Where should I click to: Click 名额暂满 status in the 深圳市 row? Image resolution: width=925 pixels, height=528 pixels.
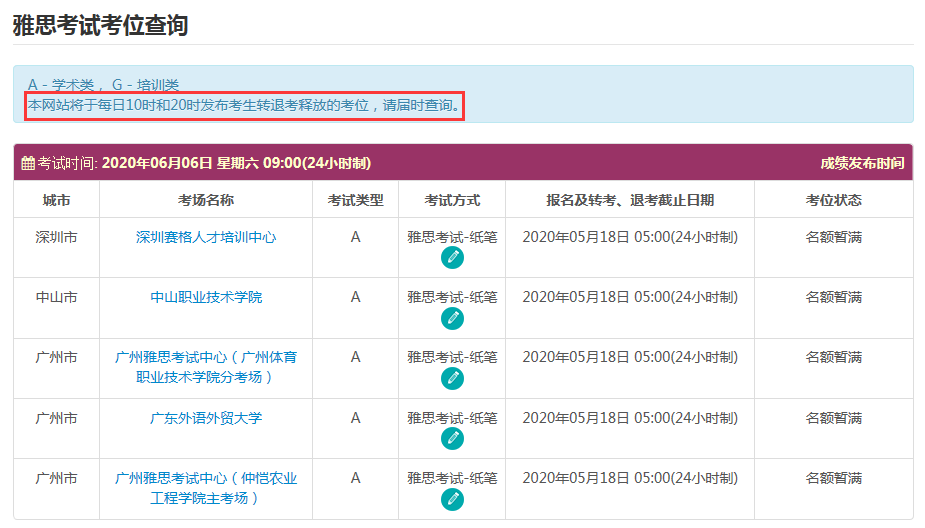833,237
